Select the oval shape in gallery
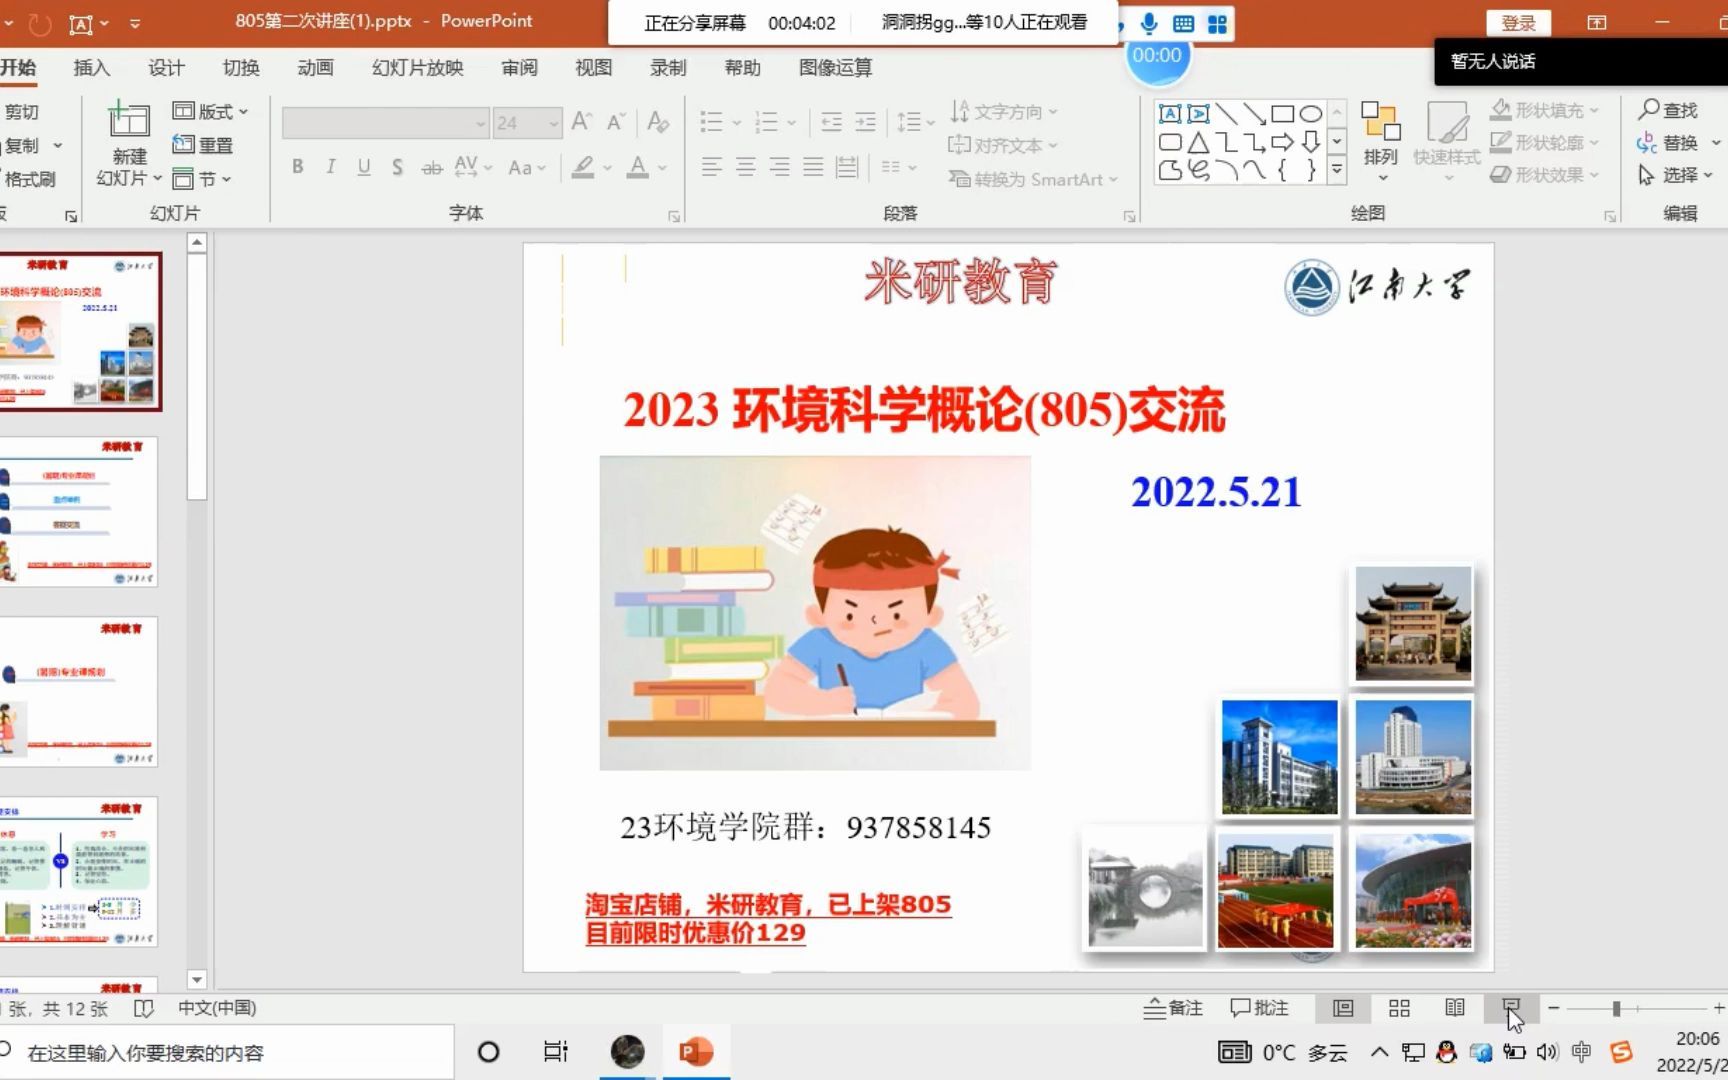The width and height of the screenshot is (1728, 1080). [1310, 114]
